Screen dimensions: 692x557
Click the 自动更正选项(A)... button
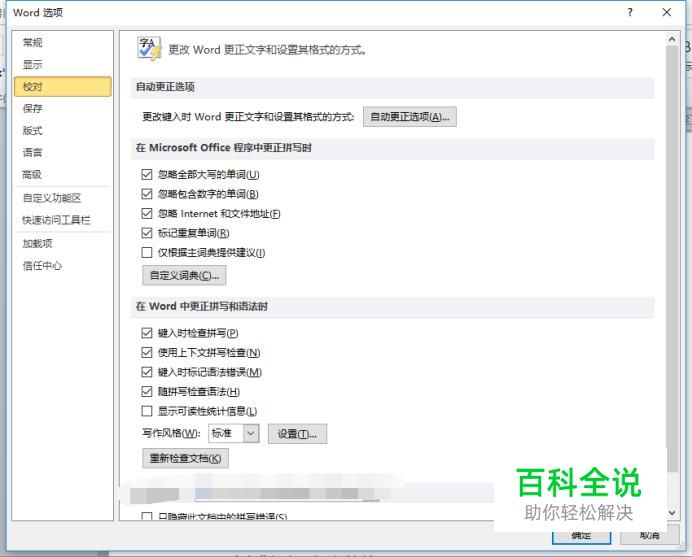(410, 117)
